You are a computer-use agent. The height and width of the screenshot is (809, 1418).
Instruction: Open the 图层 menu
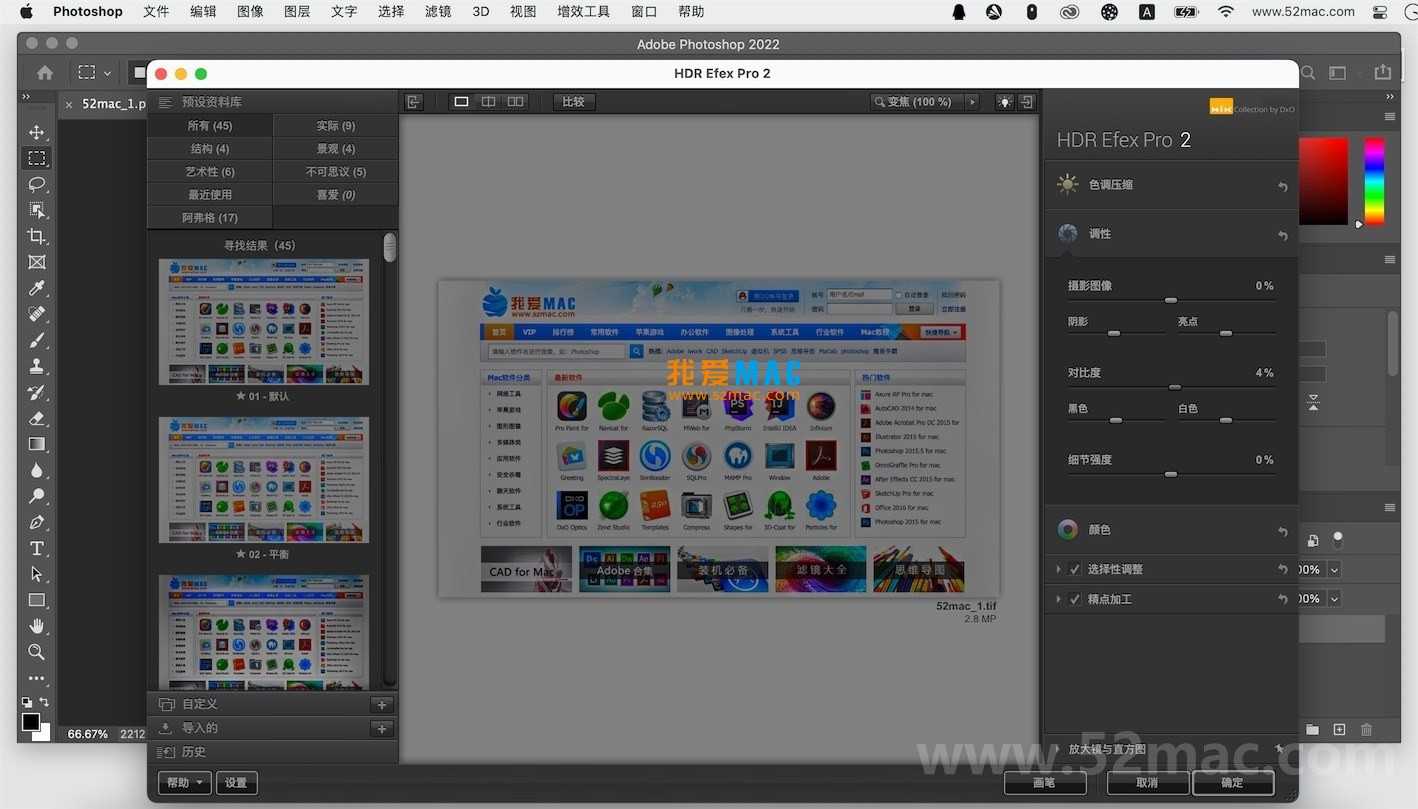[x=297, y=12]
